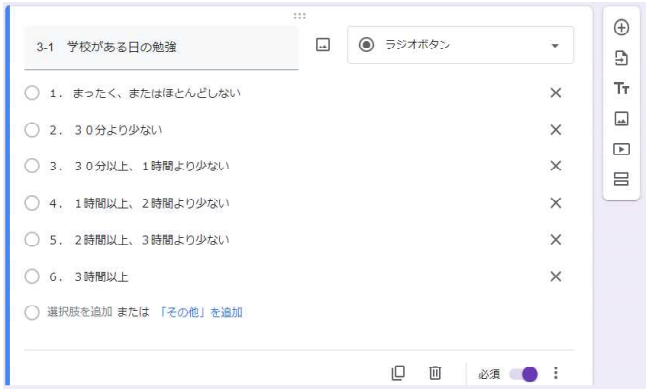Insert image into question title
The width and height of the screenshot is (646, 389).
(x=323, y=45)
